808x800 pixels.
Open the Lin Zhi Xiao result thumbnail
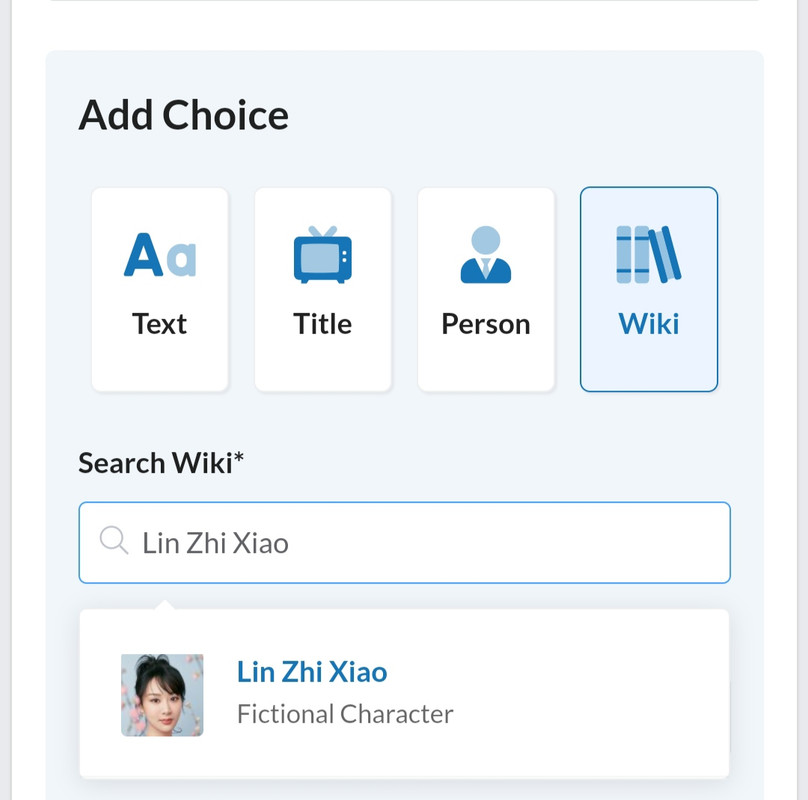point(162,695)
